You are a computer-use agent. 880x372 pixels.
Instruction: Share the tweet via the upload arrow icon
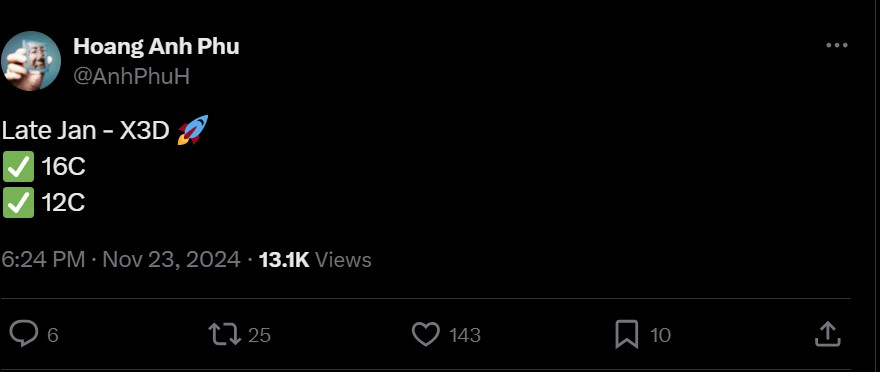(x=827, y=334)
